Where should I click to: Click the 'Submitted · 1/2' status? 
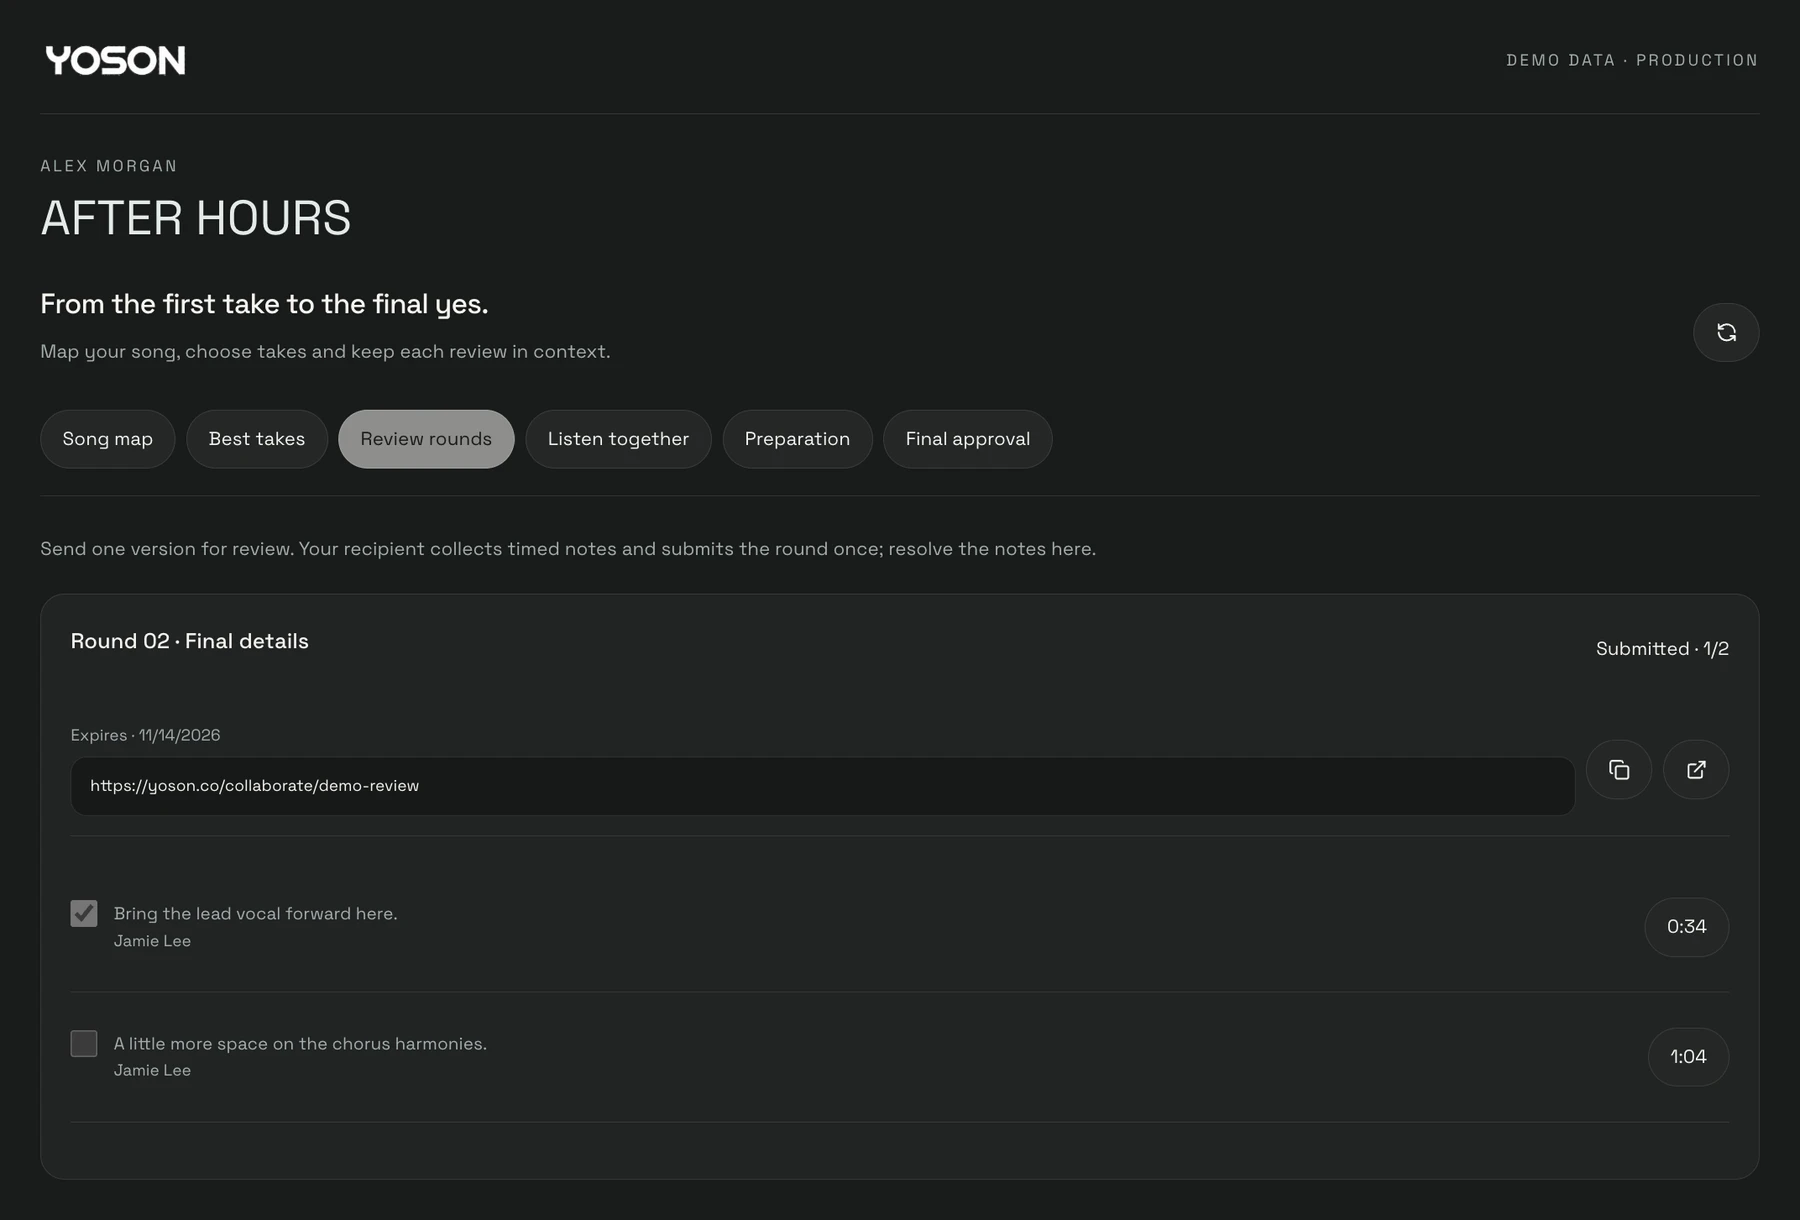coord(1662,649)
